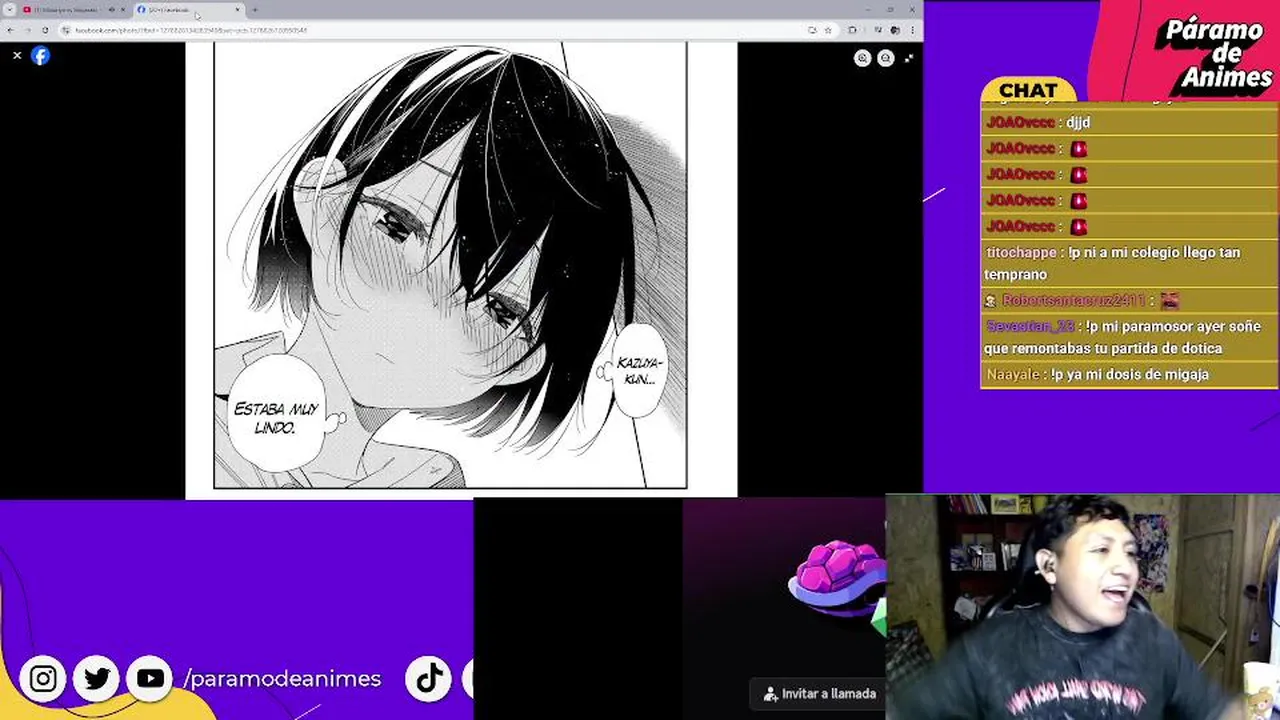The width and height of the screenshot is (1280, 720).
Task: Click the JOAOvccc 'djjd' message
Action: pos(1127,122)
